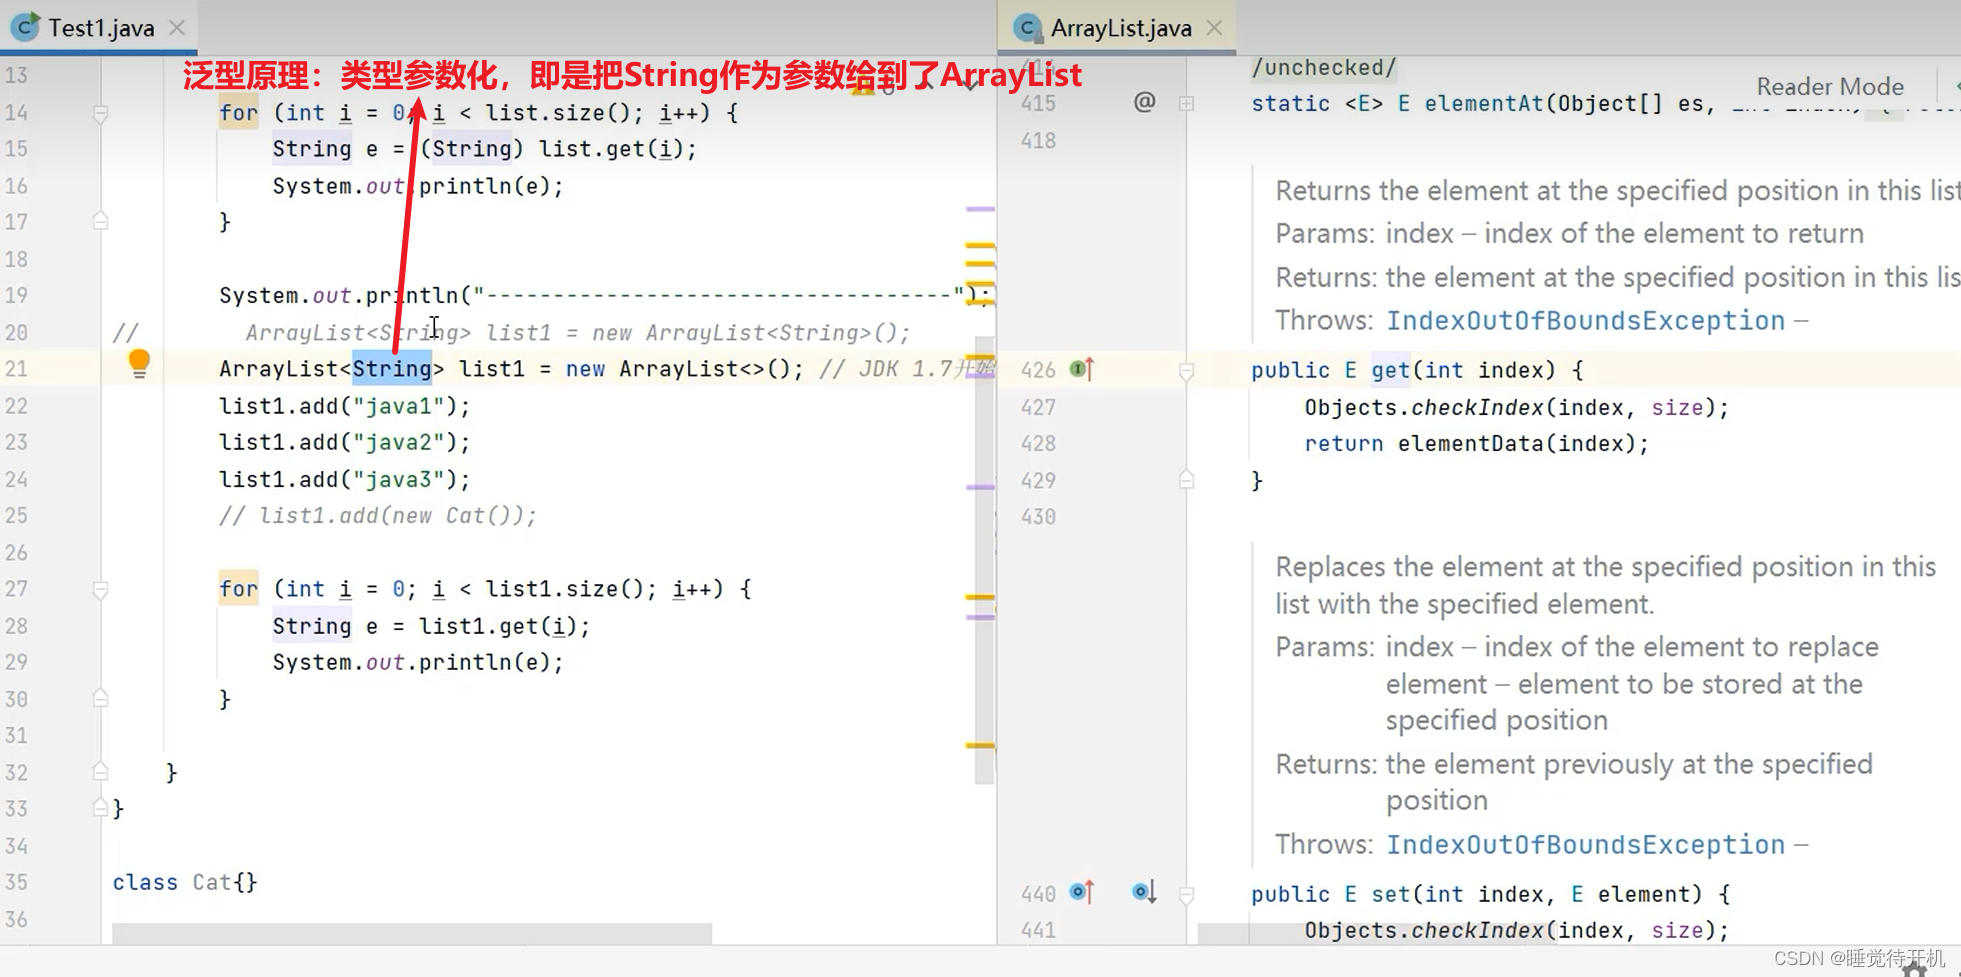Click System.out.println(e) on line 29
The width and height of the screenshot is (1961, 977).
coord(418,662)
